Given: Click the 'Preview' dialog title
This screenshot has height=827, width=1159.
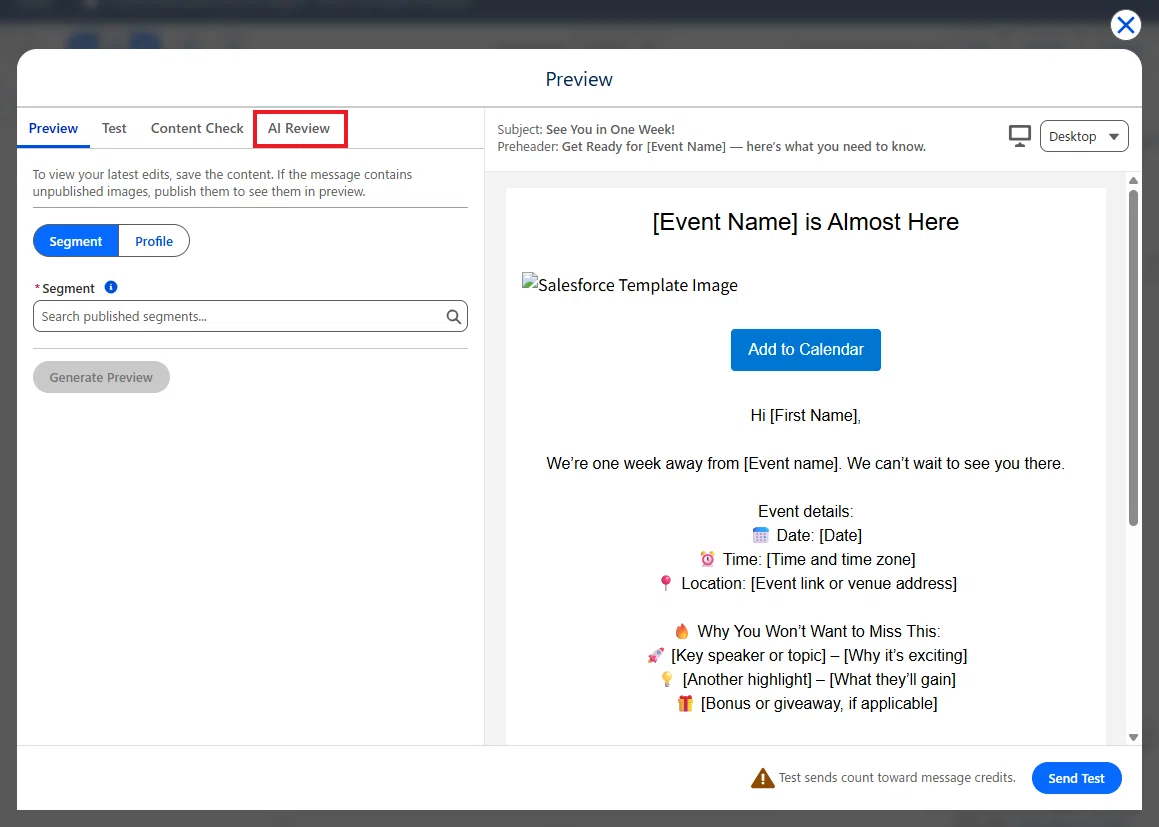Looking at the screenshot, I should [x=579, y=79].
